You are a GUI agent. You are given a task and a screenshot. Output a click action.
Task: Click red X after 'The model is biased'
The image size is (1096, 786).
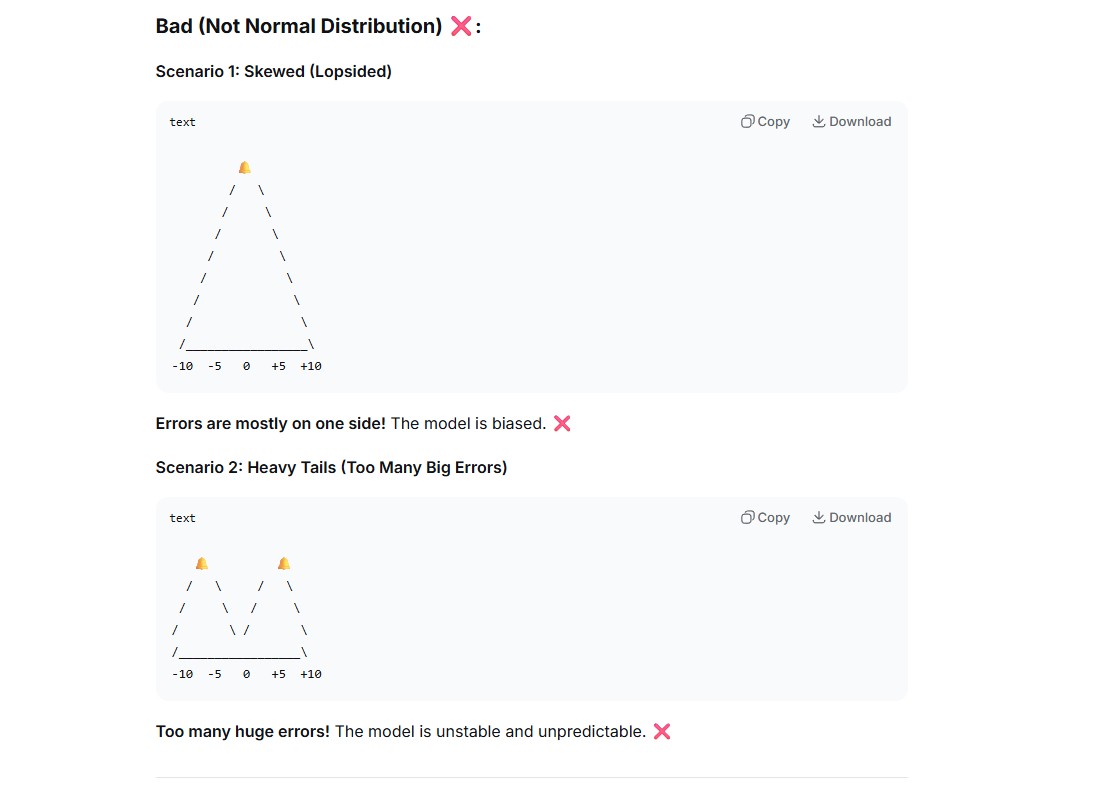(x=562, y=423)
